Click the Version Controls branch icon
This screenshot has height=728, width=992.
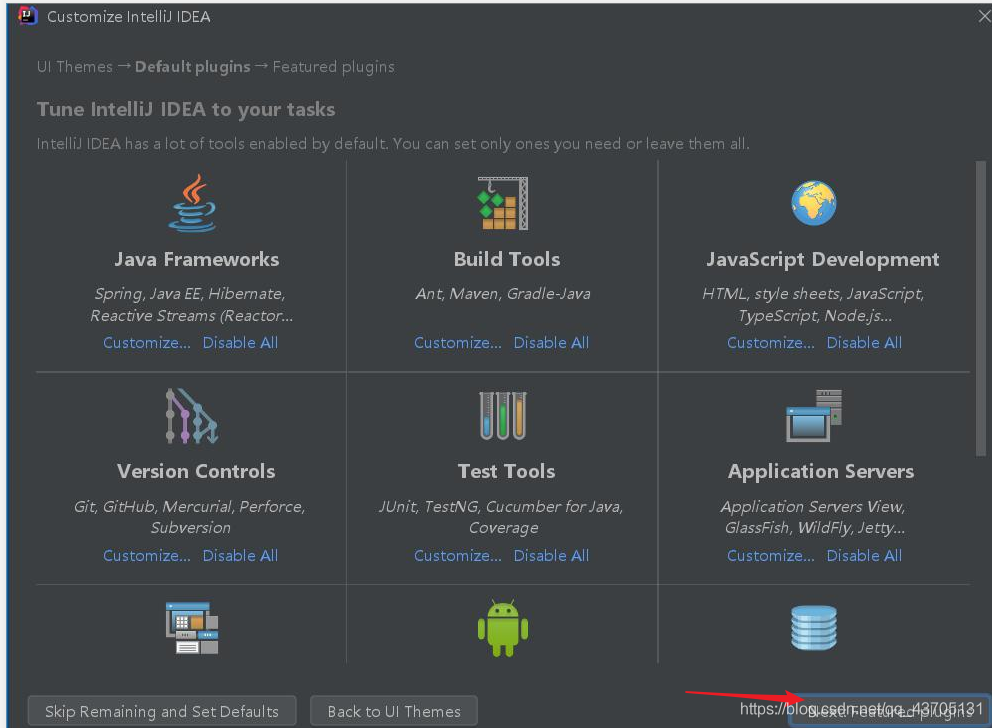click(x=192, y=416)
